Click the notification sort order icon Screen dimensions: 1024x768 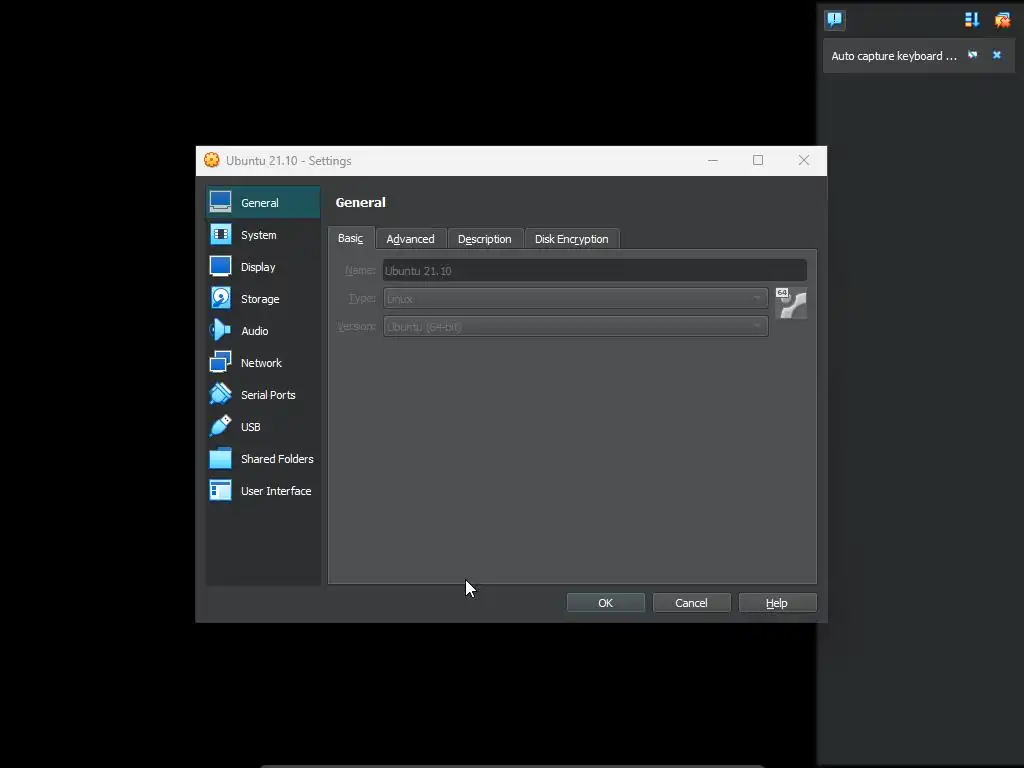pyautogui.click(x=972, y=20)
